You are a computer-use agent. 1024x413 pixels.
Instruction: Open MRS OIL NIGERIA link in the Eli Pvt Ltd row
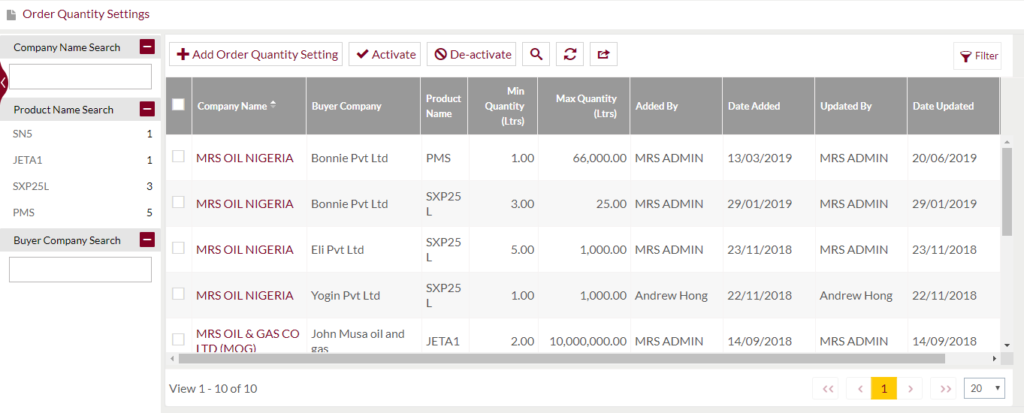245,249
